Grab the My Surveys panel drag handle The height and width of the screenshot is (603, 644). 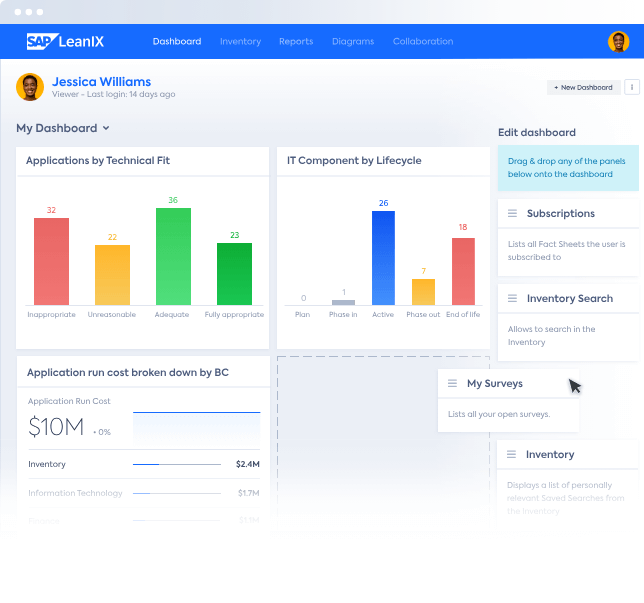452,383
